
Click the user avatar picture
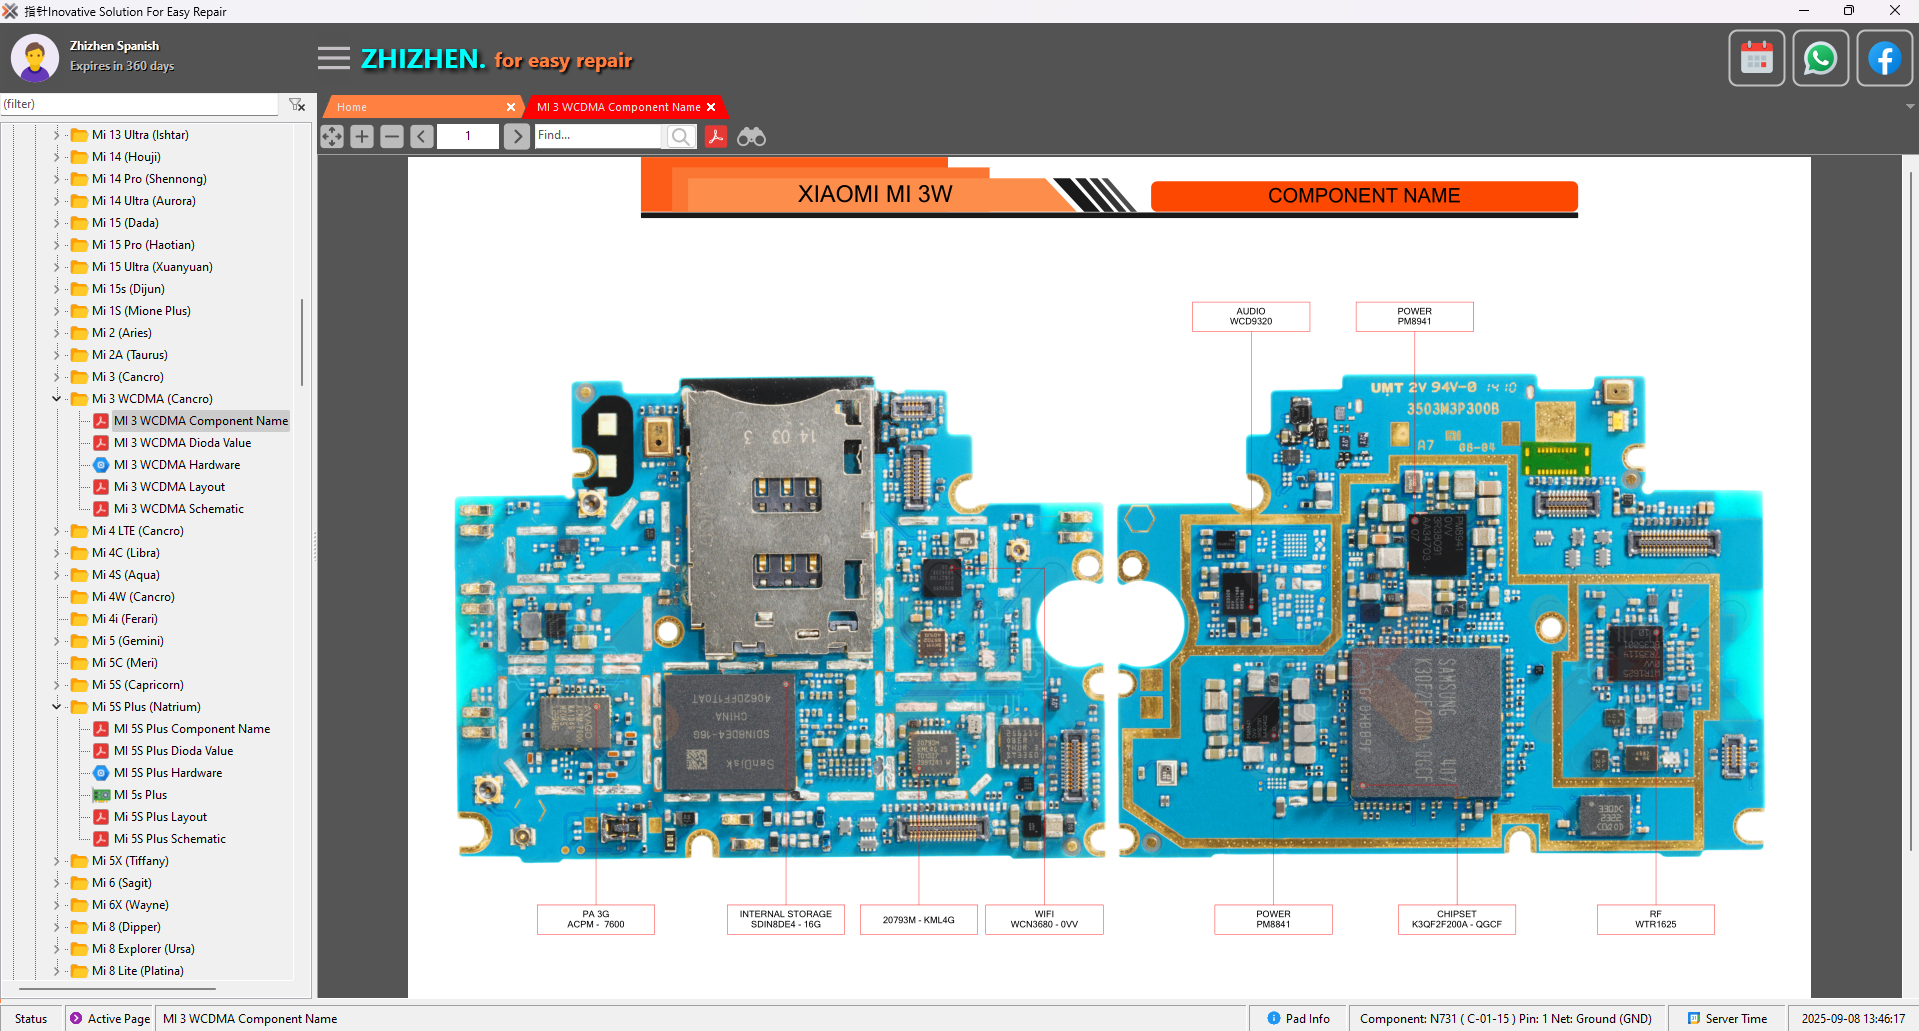pyautogui.click(x=35, y=58)
